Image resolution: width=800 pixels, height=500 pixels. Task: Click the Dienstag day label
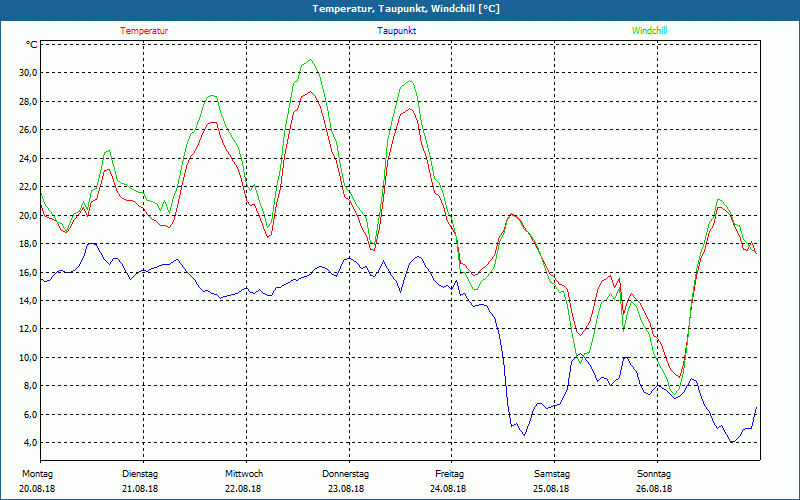click(x=140, y=474)
